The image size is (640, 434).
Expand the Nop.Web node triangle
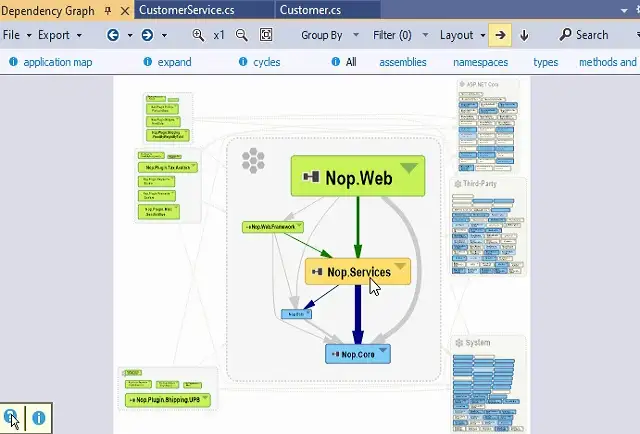point(408,168)
